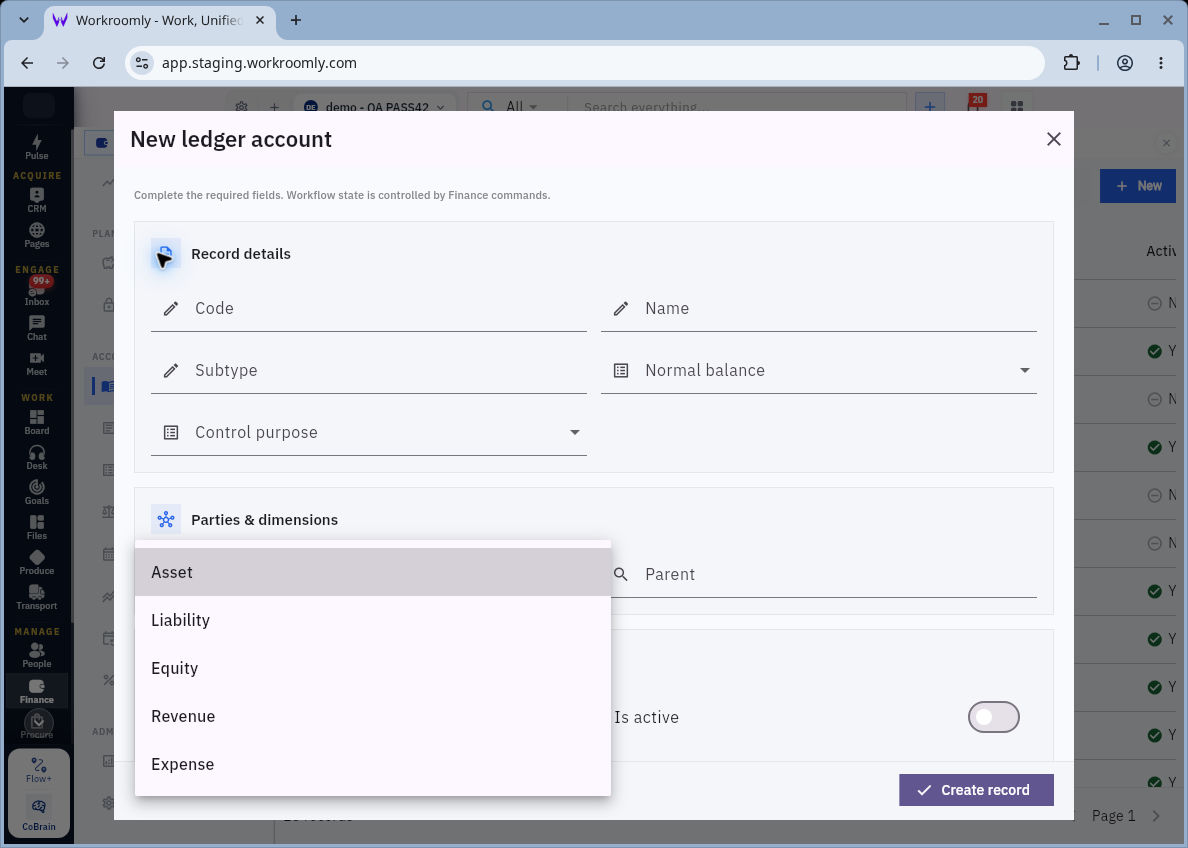Open the browser profile icon

(x=1125, y=63)
